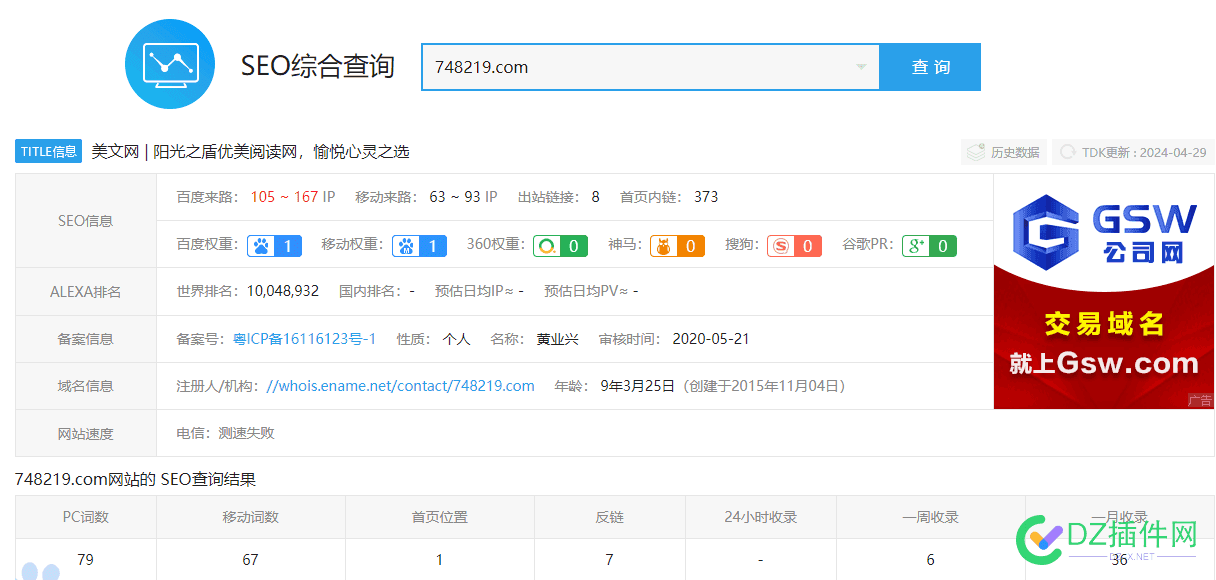Click the 出站链接 value 8
This screenshot has height=580, width=1216.
(595, 197)
